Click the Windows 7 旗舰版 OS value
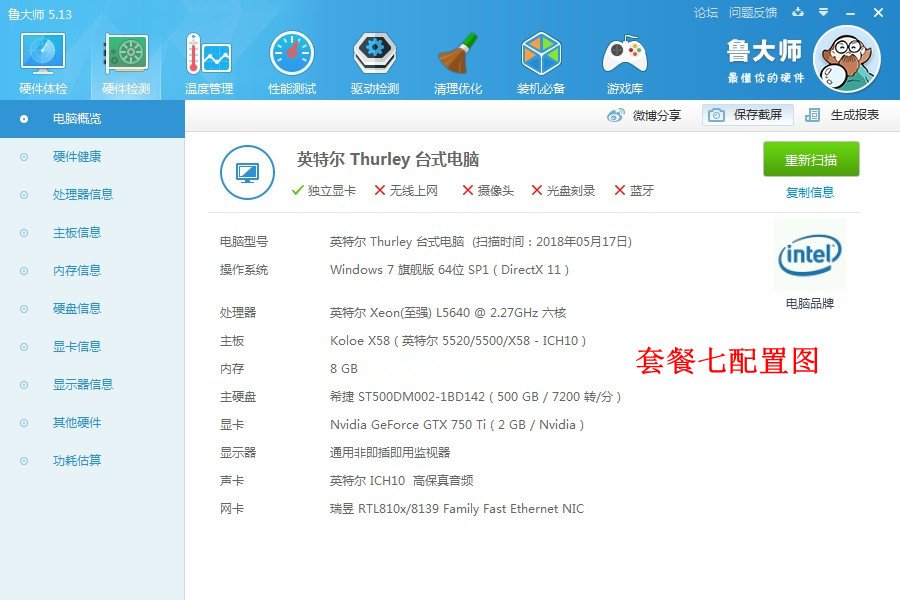 point(449,270)
